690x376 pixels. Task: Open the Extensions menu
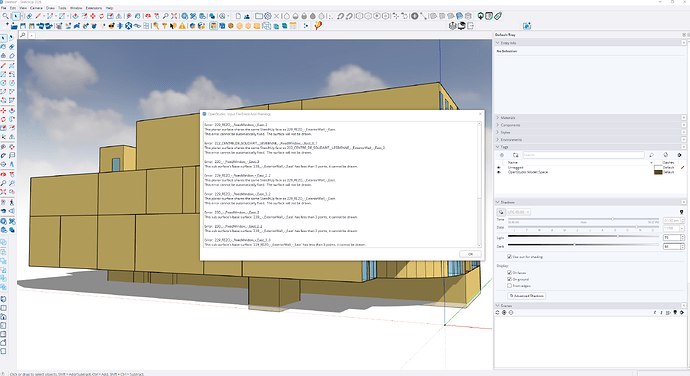(94, 8)
